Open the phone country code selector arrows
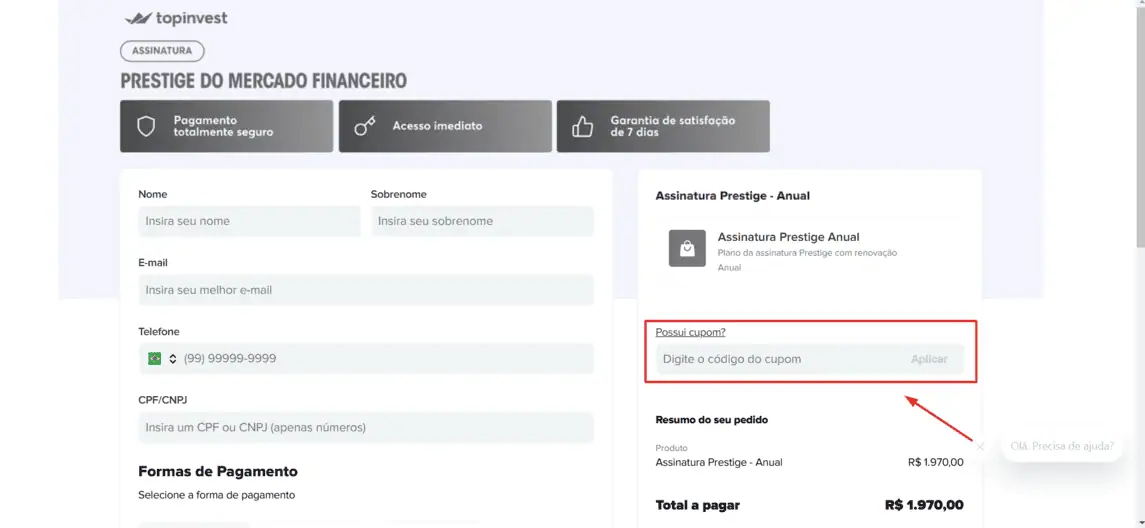 pyautogui.click(x=173, y=359)
